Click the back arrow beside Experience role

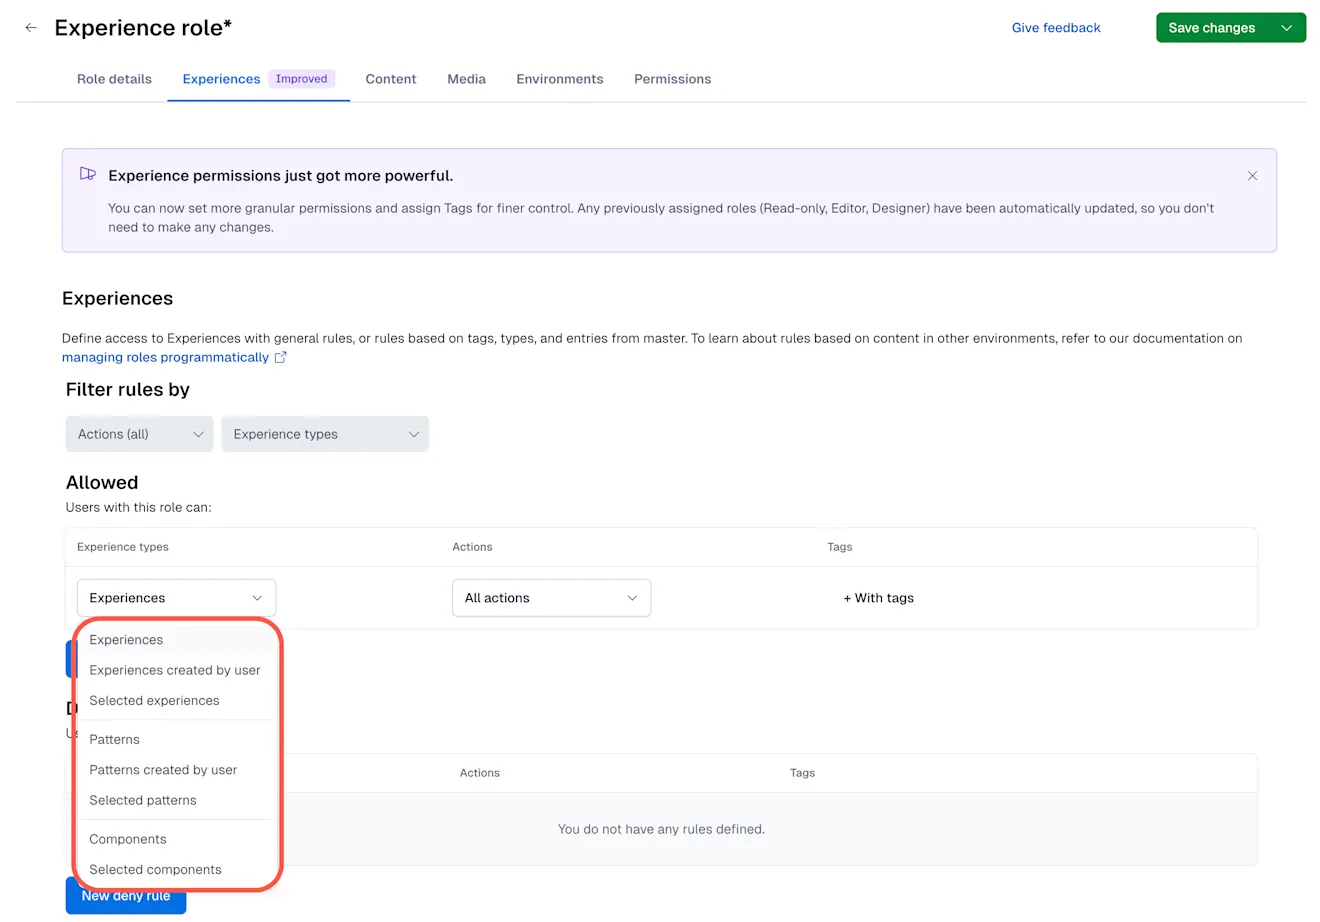[30, 27]
